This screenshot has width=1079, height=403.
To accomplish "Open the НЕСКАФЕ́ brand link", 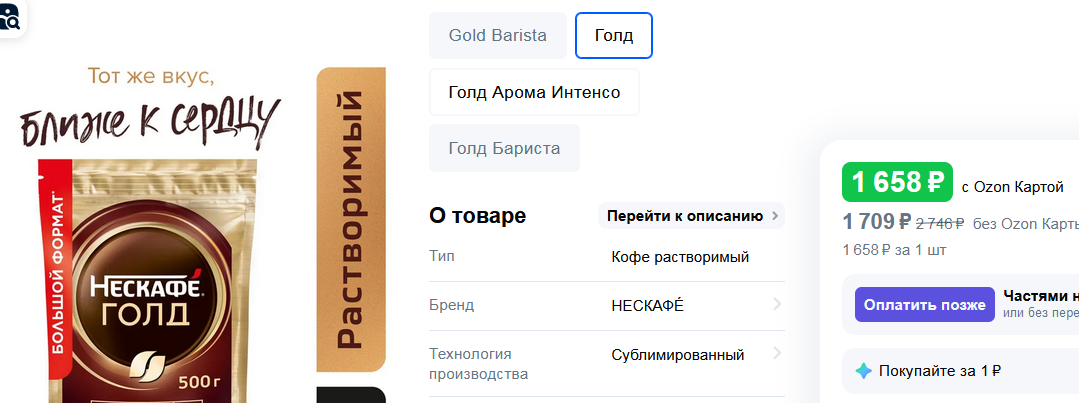I will (647, 305).
